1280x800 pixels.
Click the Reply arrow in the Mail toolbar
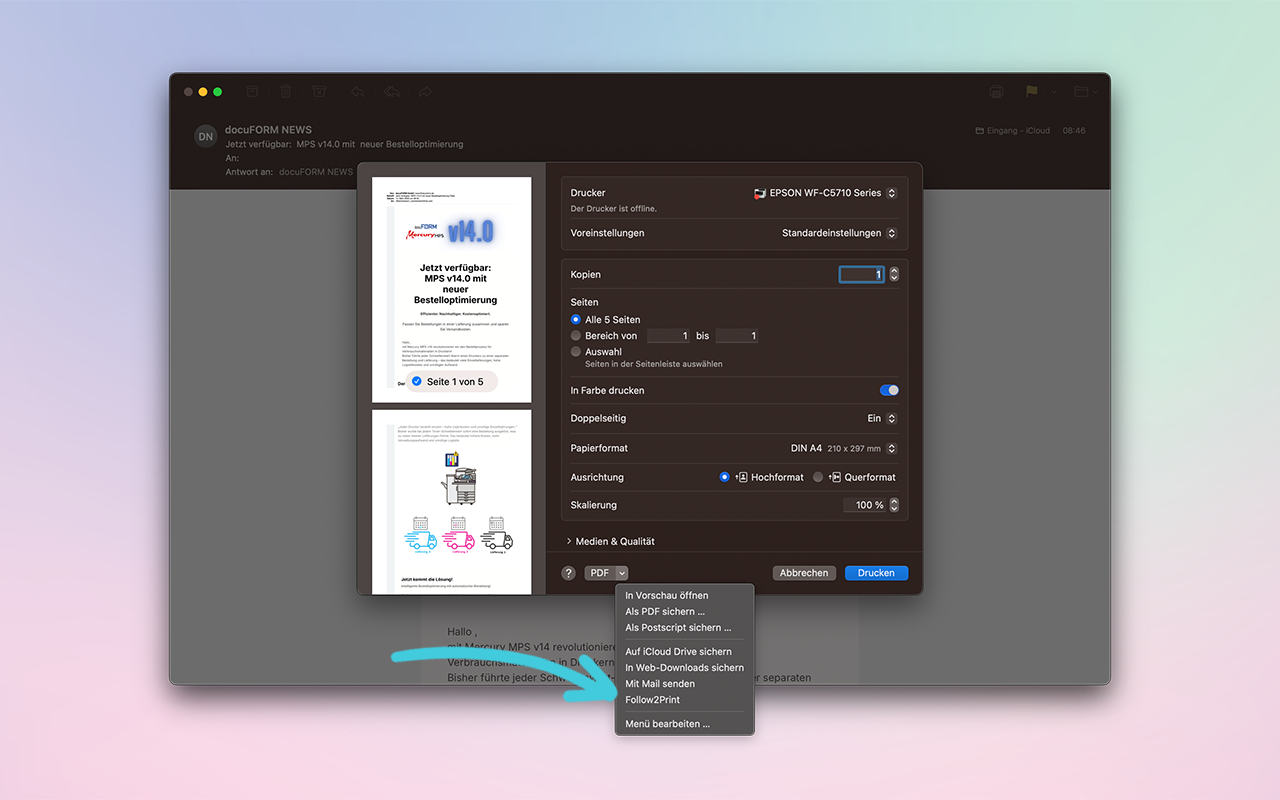[357, 91]
